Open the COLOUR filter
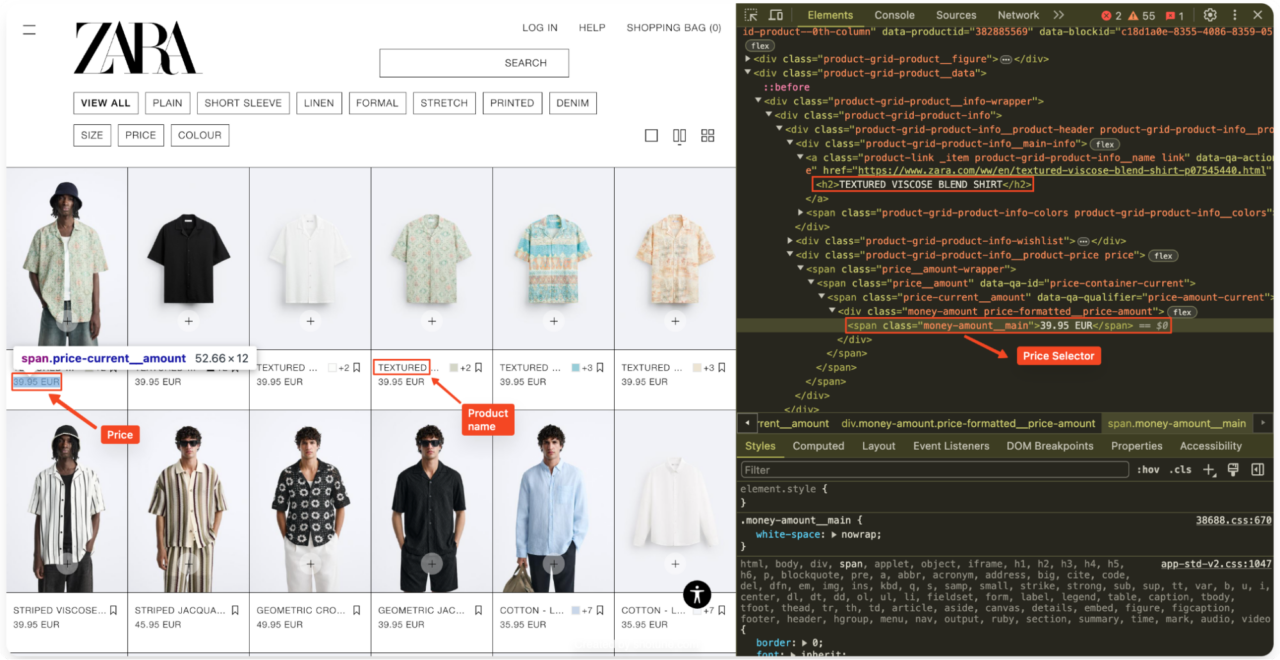 click(200, 135)
